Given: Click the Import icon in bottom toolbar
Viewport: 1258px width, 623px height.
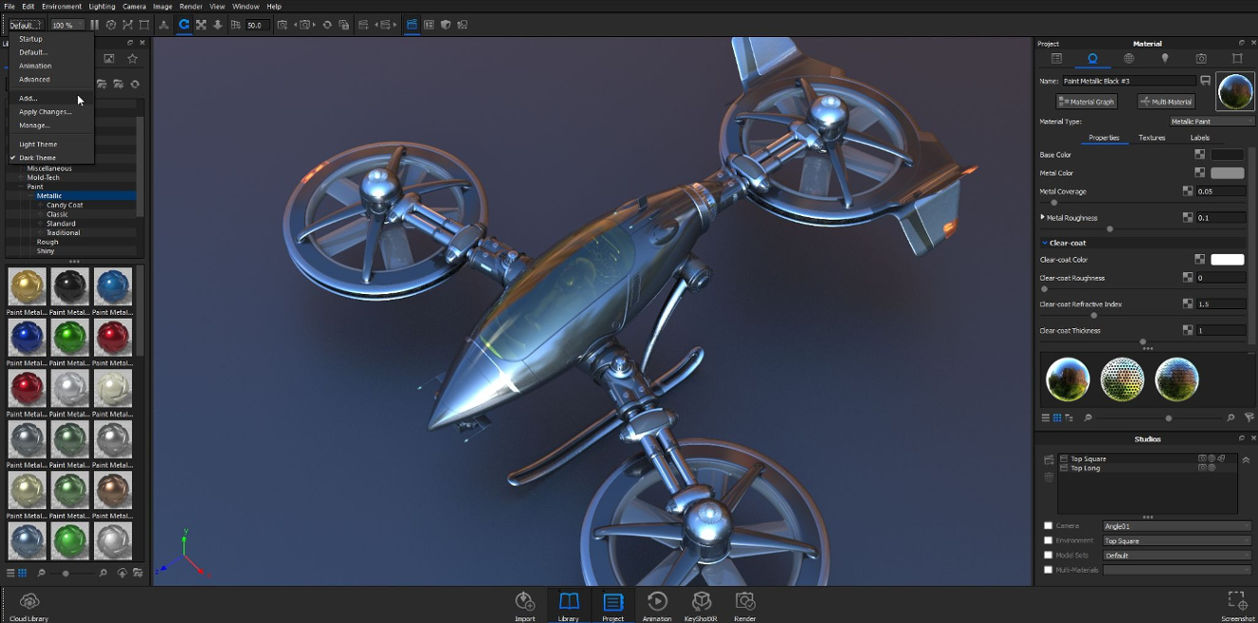Looking at the screenshot, I should 525,603.
